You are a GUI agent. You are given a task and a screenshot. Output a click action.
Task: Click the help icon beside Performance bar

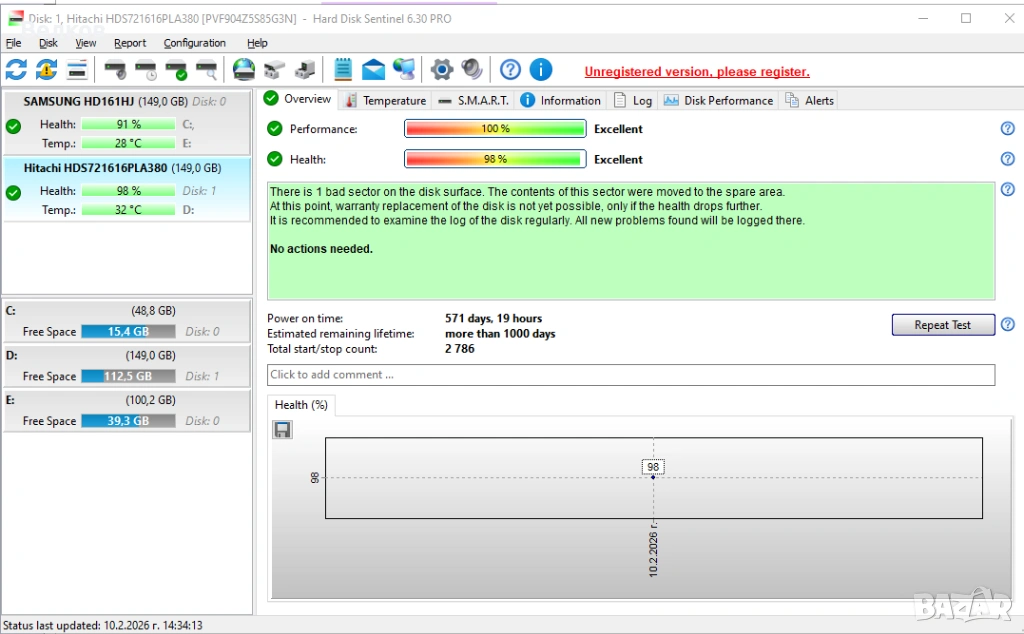[x=1007, y=129]
